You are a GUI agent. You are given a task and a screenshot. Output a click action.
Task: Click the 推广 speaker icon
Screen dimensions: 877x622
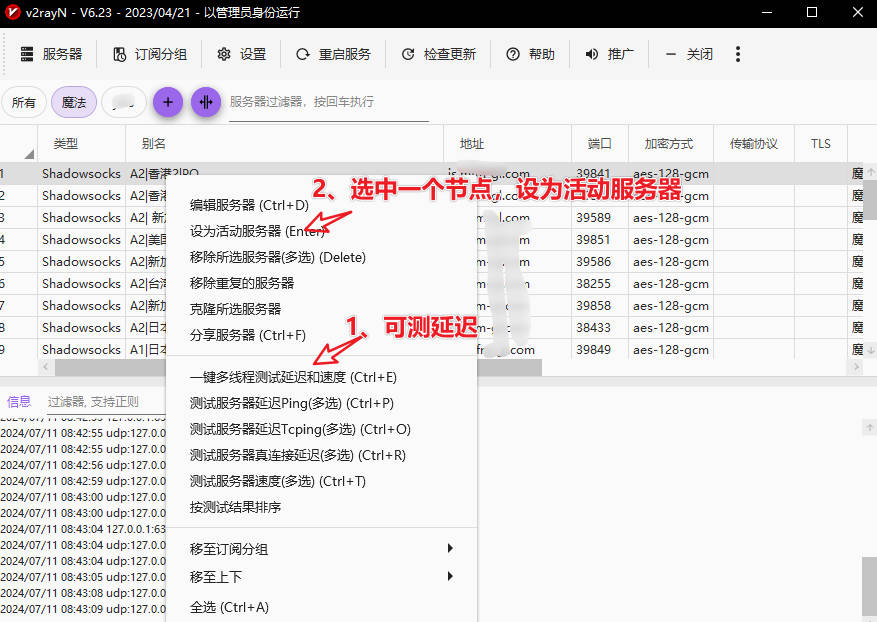click(592, 54)
